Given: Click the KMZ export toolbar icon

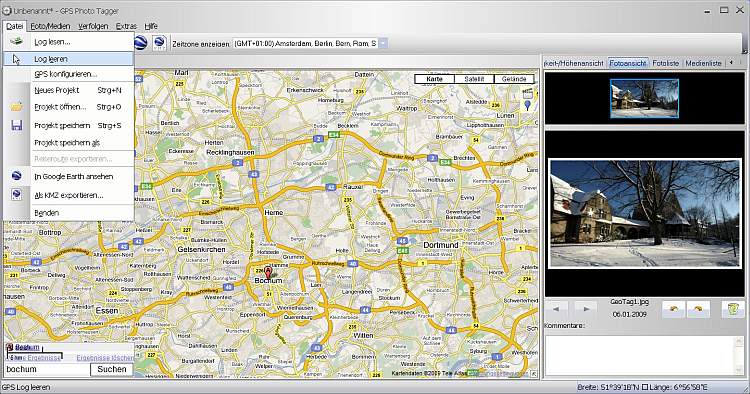Looking at the screenshot, I should pyautogui.click(x=159, y=43).
